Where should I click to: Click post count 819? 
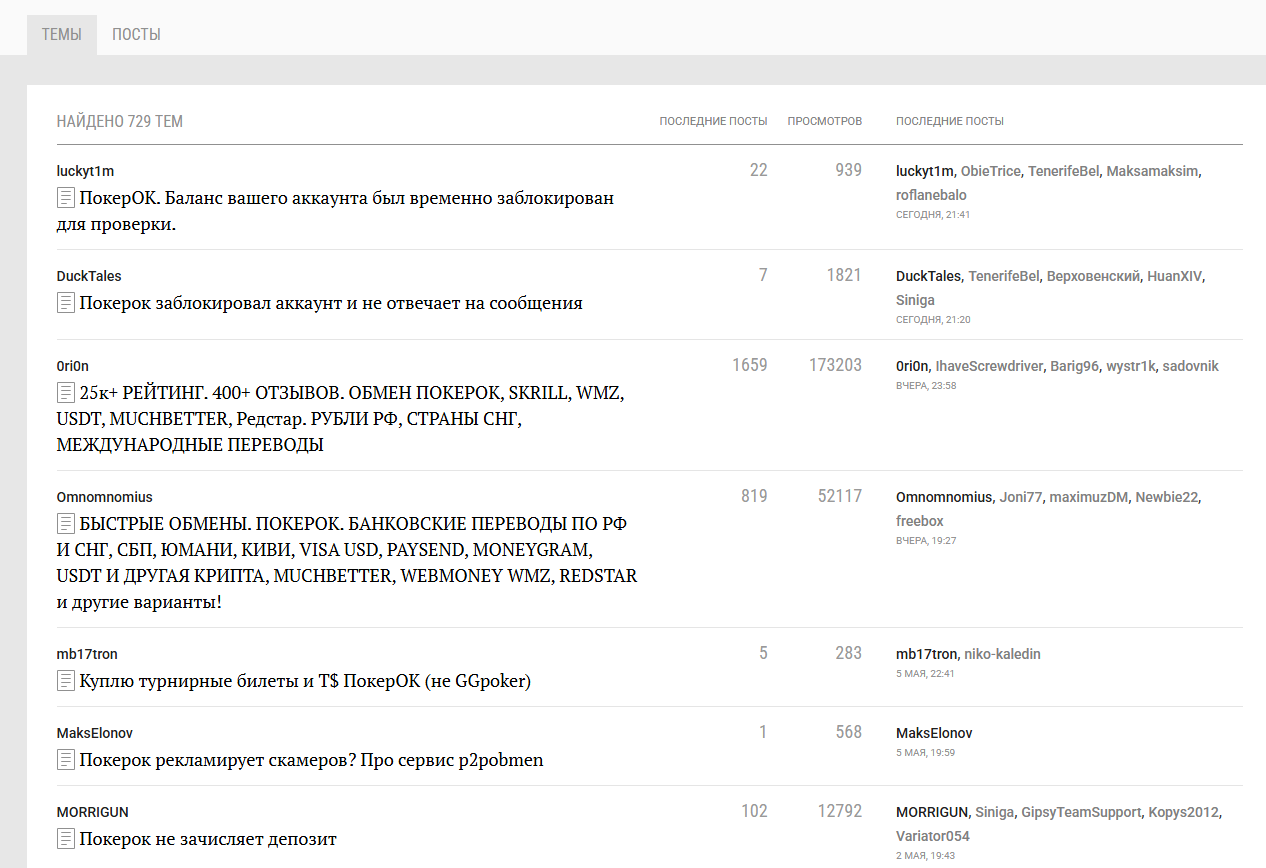pyautogui.click(x=754, y=496)
